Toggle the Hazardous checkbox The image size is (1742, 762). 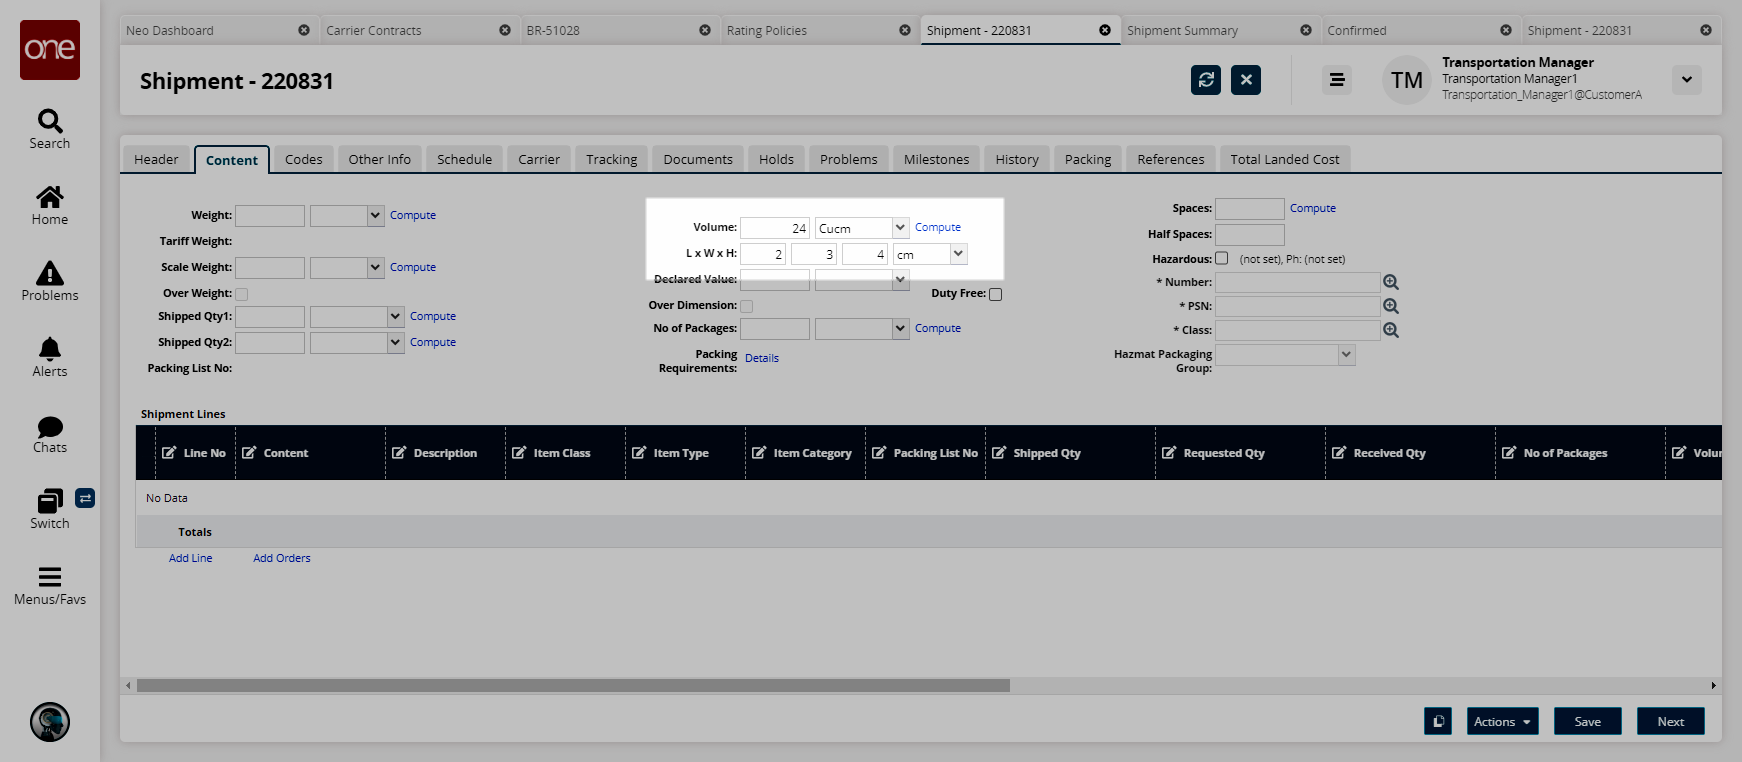click(1222, 258)
